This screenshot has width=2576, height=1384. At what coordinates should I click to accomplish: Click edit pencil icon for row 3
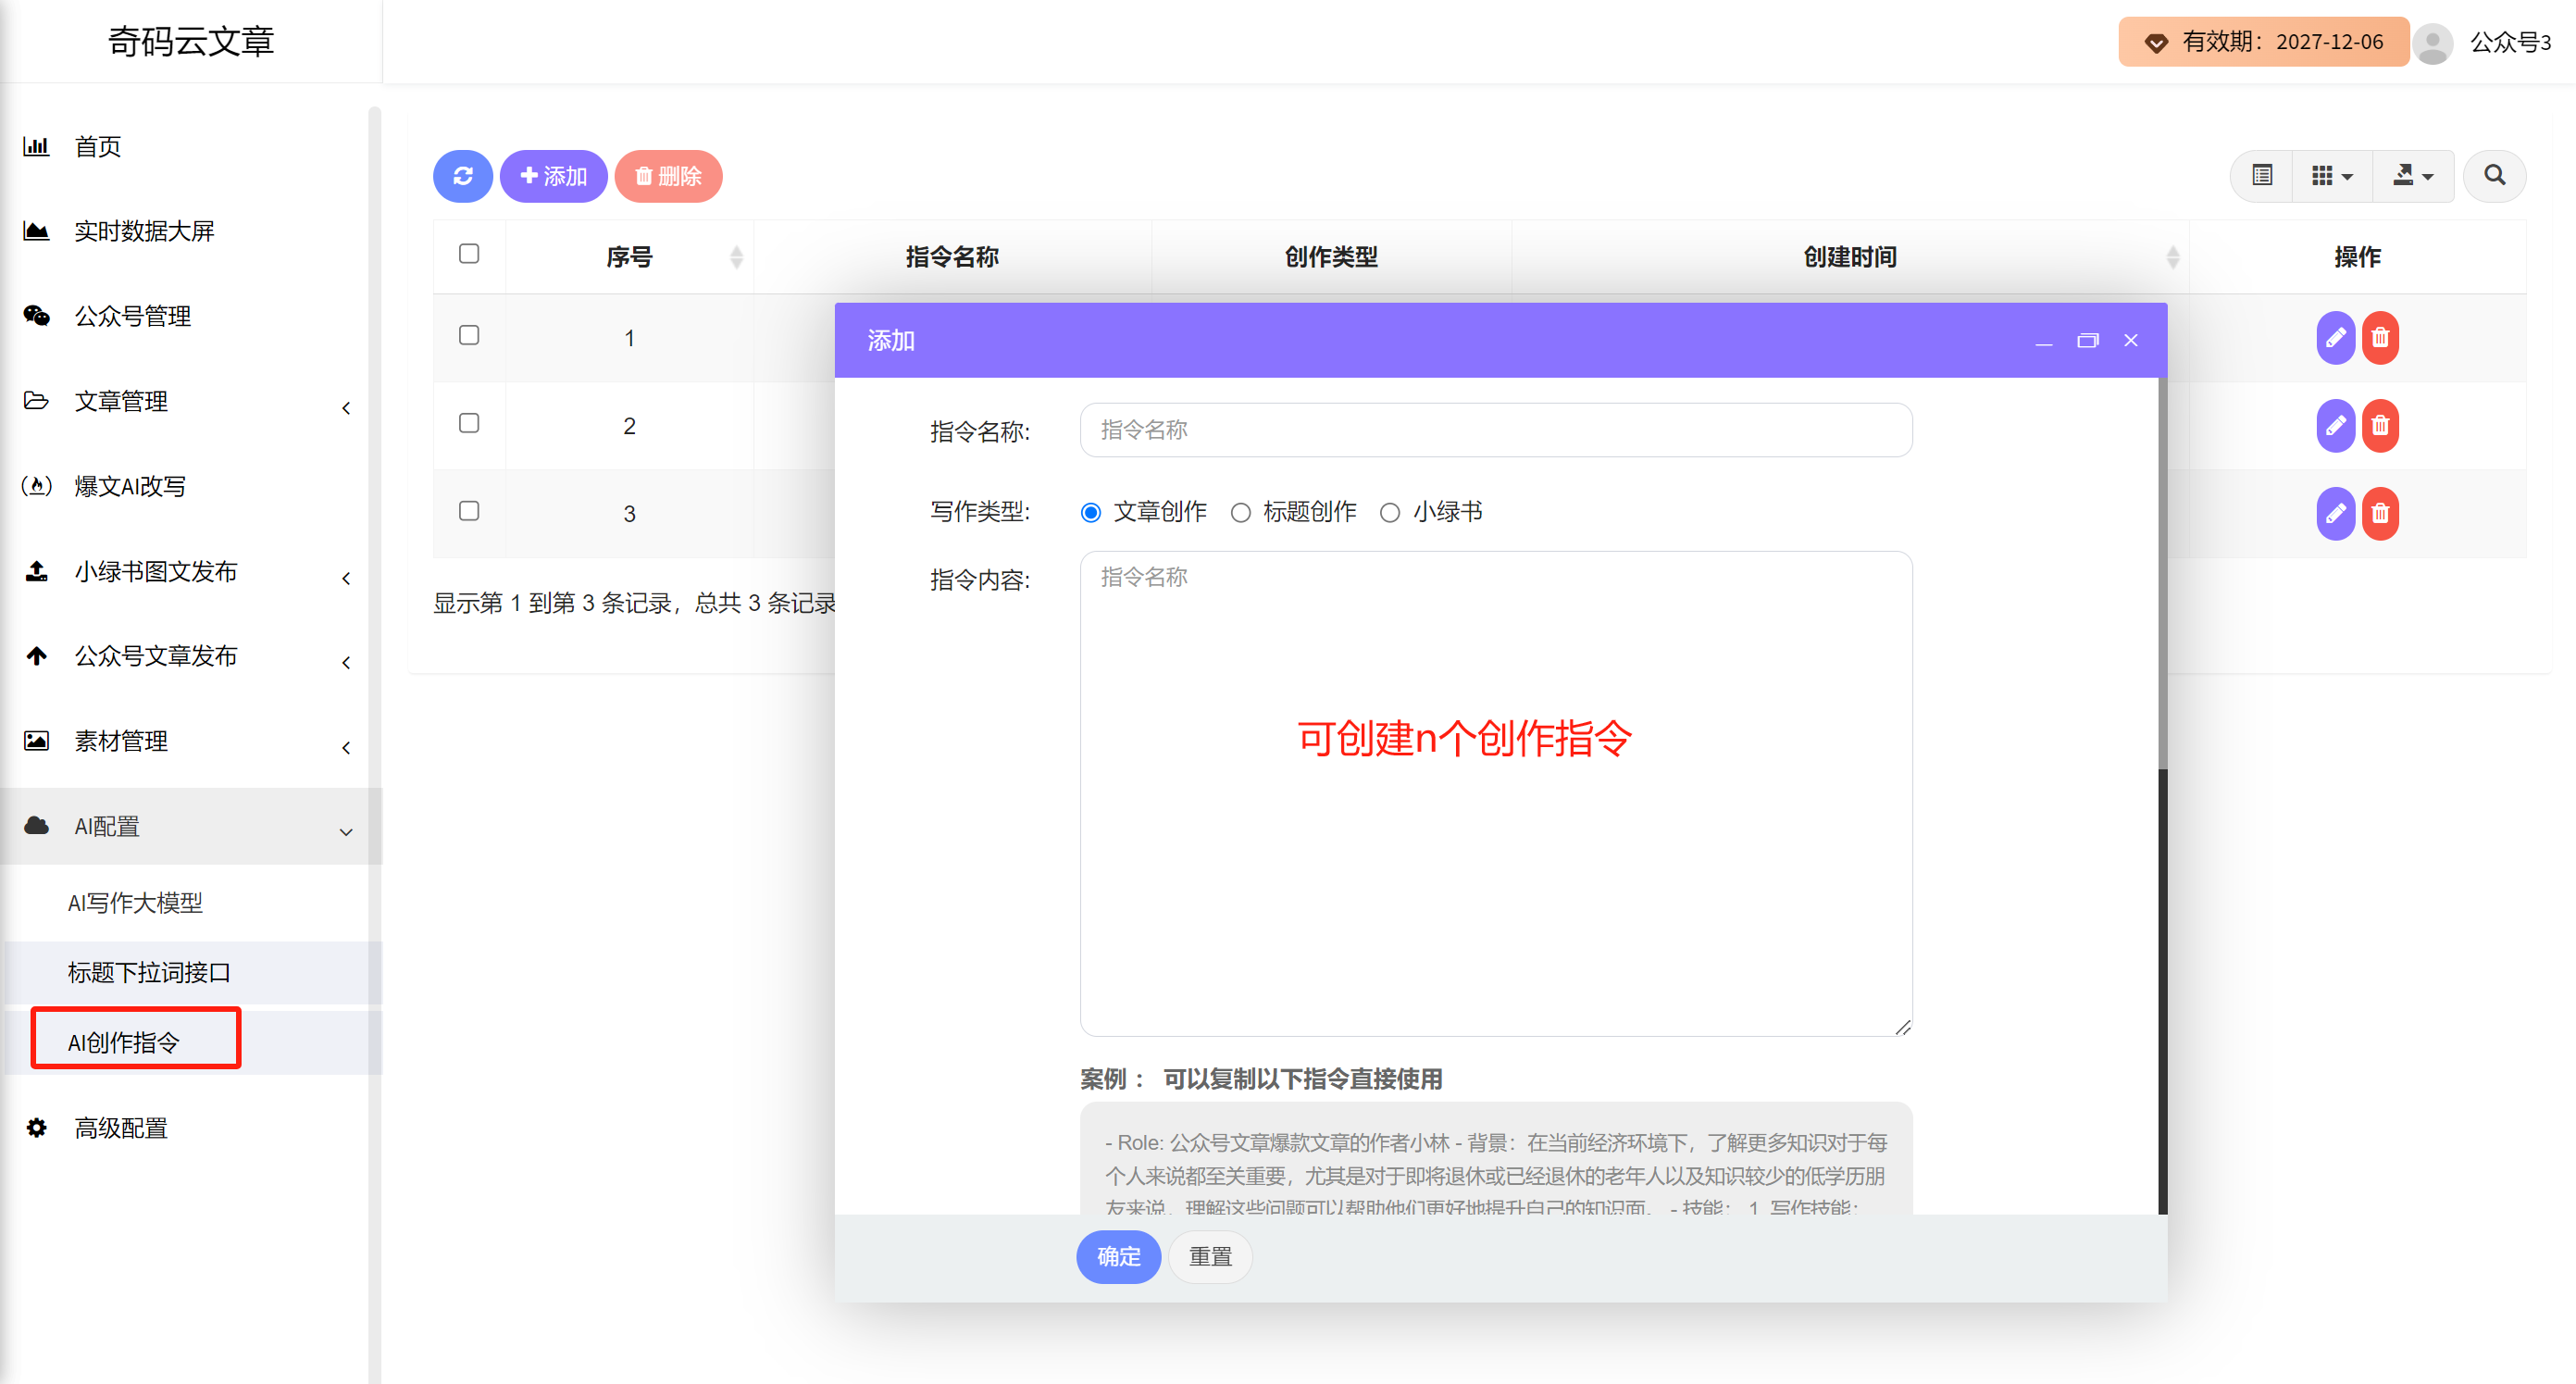coord(2334,513)
